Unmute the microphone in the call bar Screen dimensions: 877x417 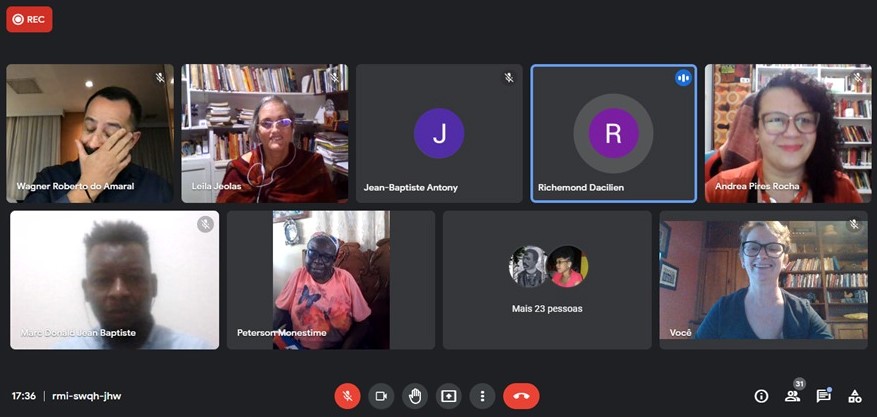(x=347, y=396)
